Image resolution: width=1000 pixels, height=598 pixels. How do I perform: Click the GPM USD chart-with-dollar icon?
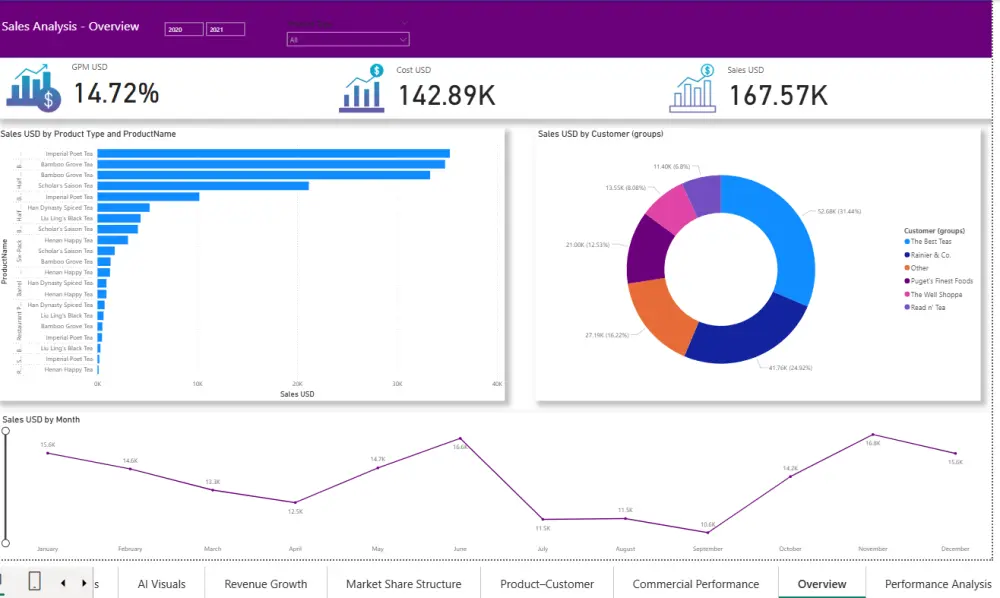(x=33, y=88)
